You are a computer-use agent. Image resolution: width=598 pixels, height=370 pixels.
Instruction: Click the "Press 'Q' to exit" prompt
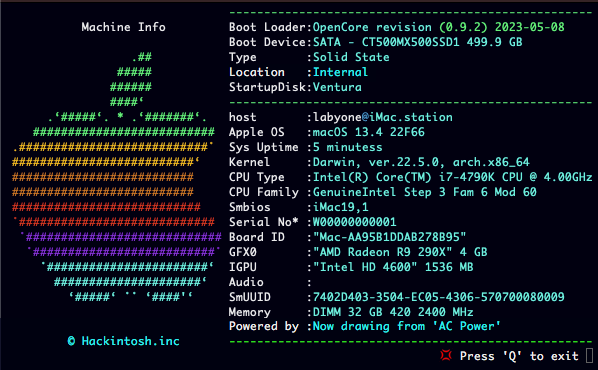pos(519,356)
